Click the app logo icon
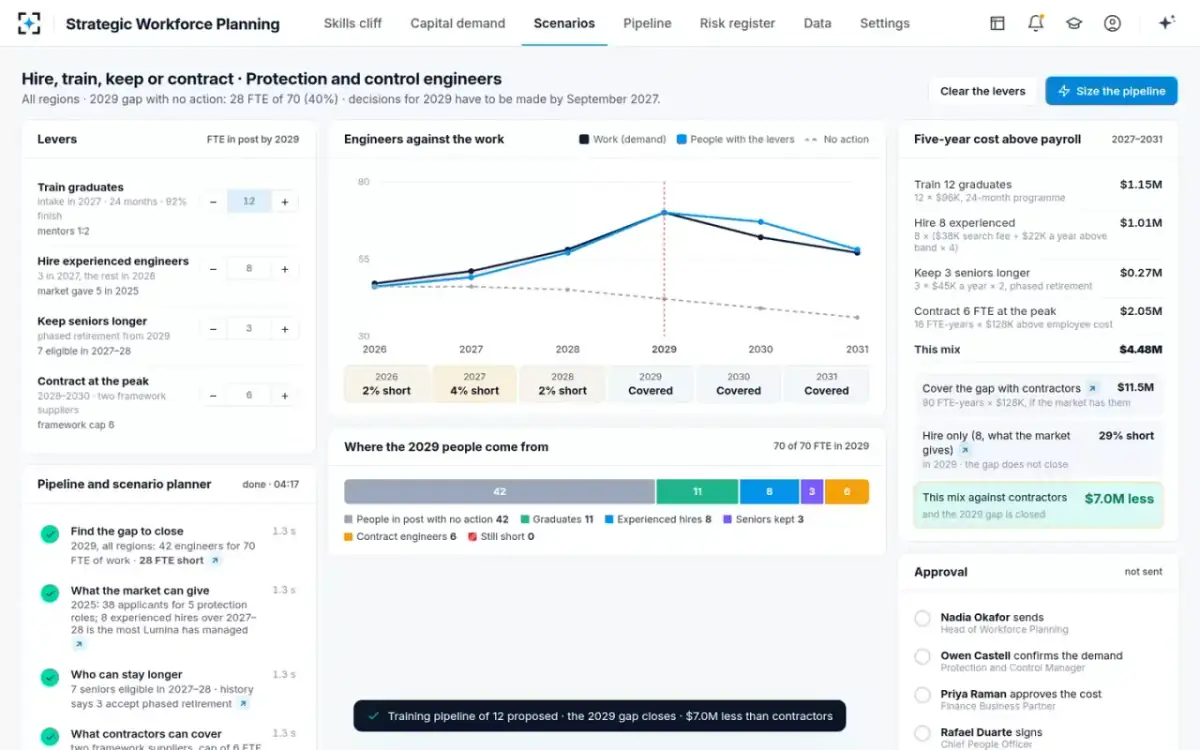Image resolution: width=1200 pixels, height=750 pixels. coord(29,24)
